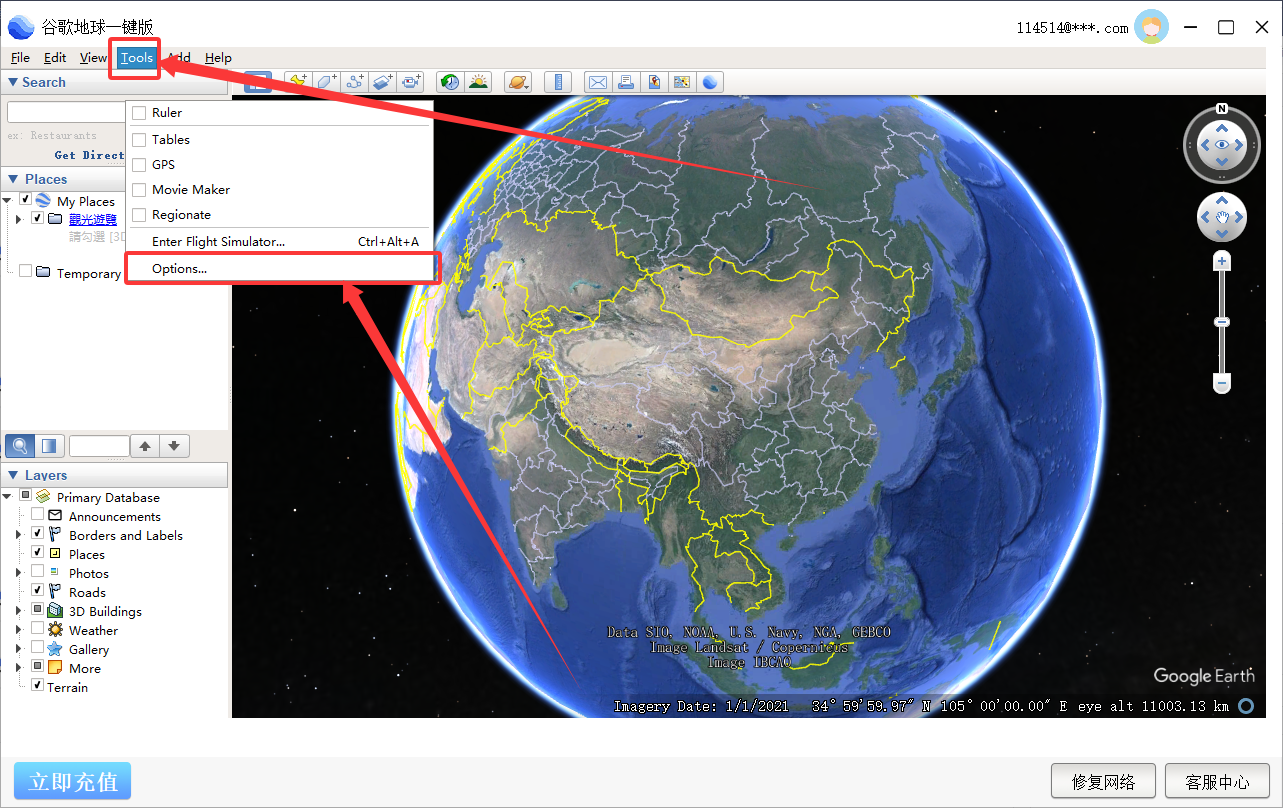Click the move down arrow button
Screen dimensions: 1283x808
click(x=174, y=446)
